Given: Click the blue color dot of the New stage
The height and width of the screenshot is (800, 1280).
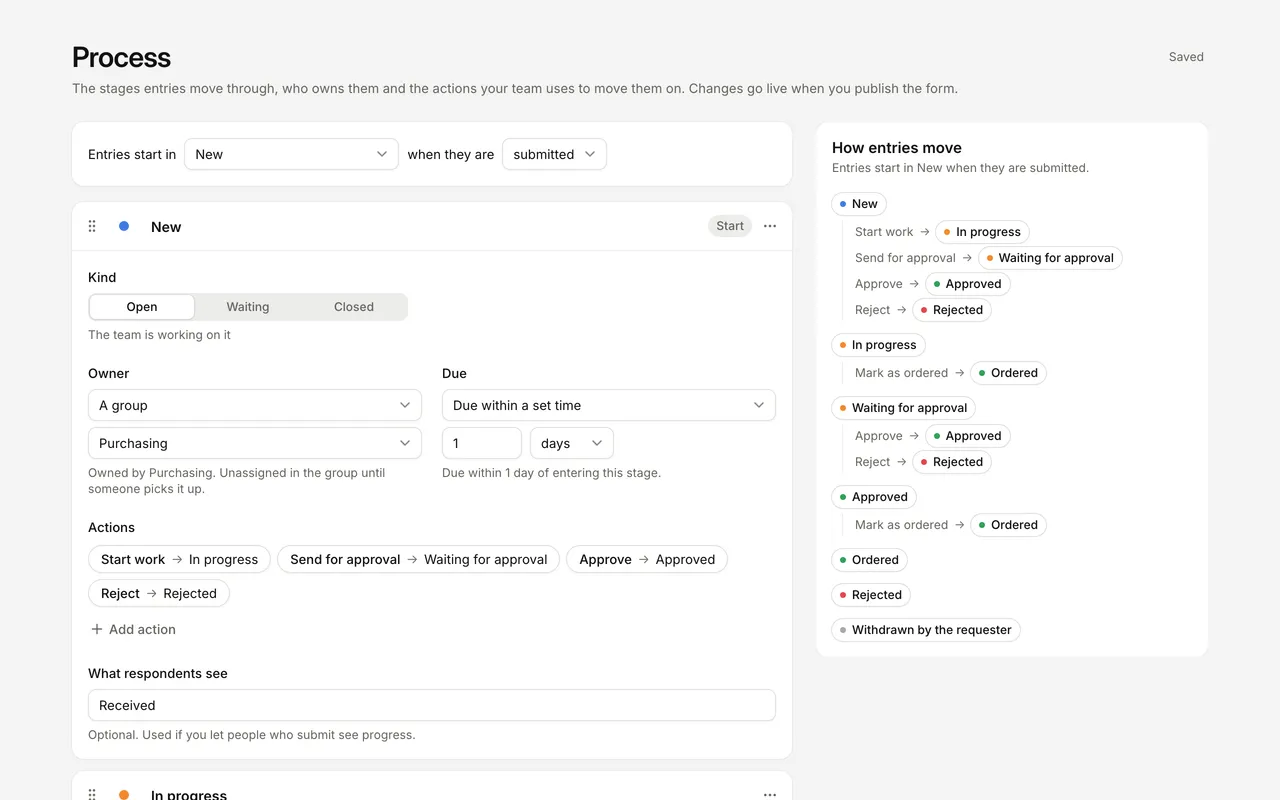Looking at the screenshot, I should [124, 226].
